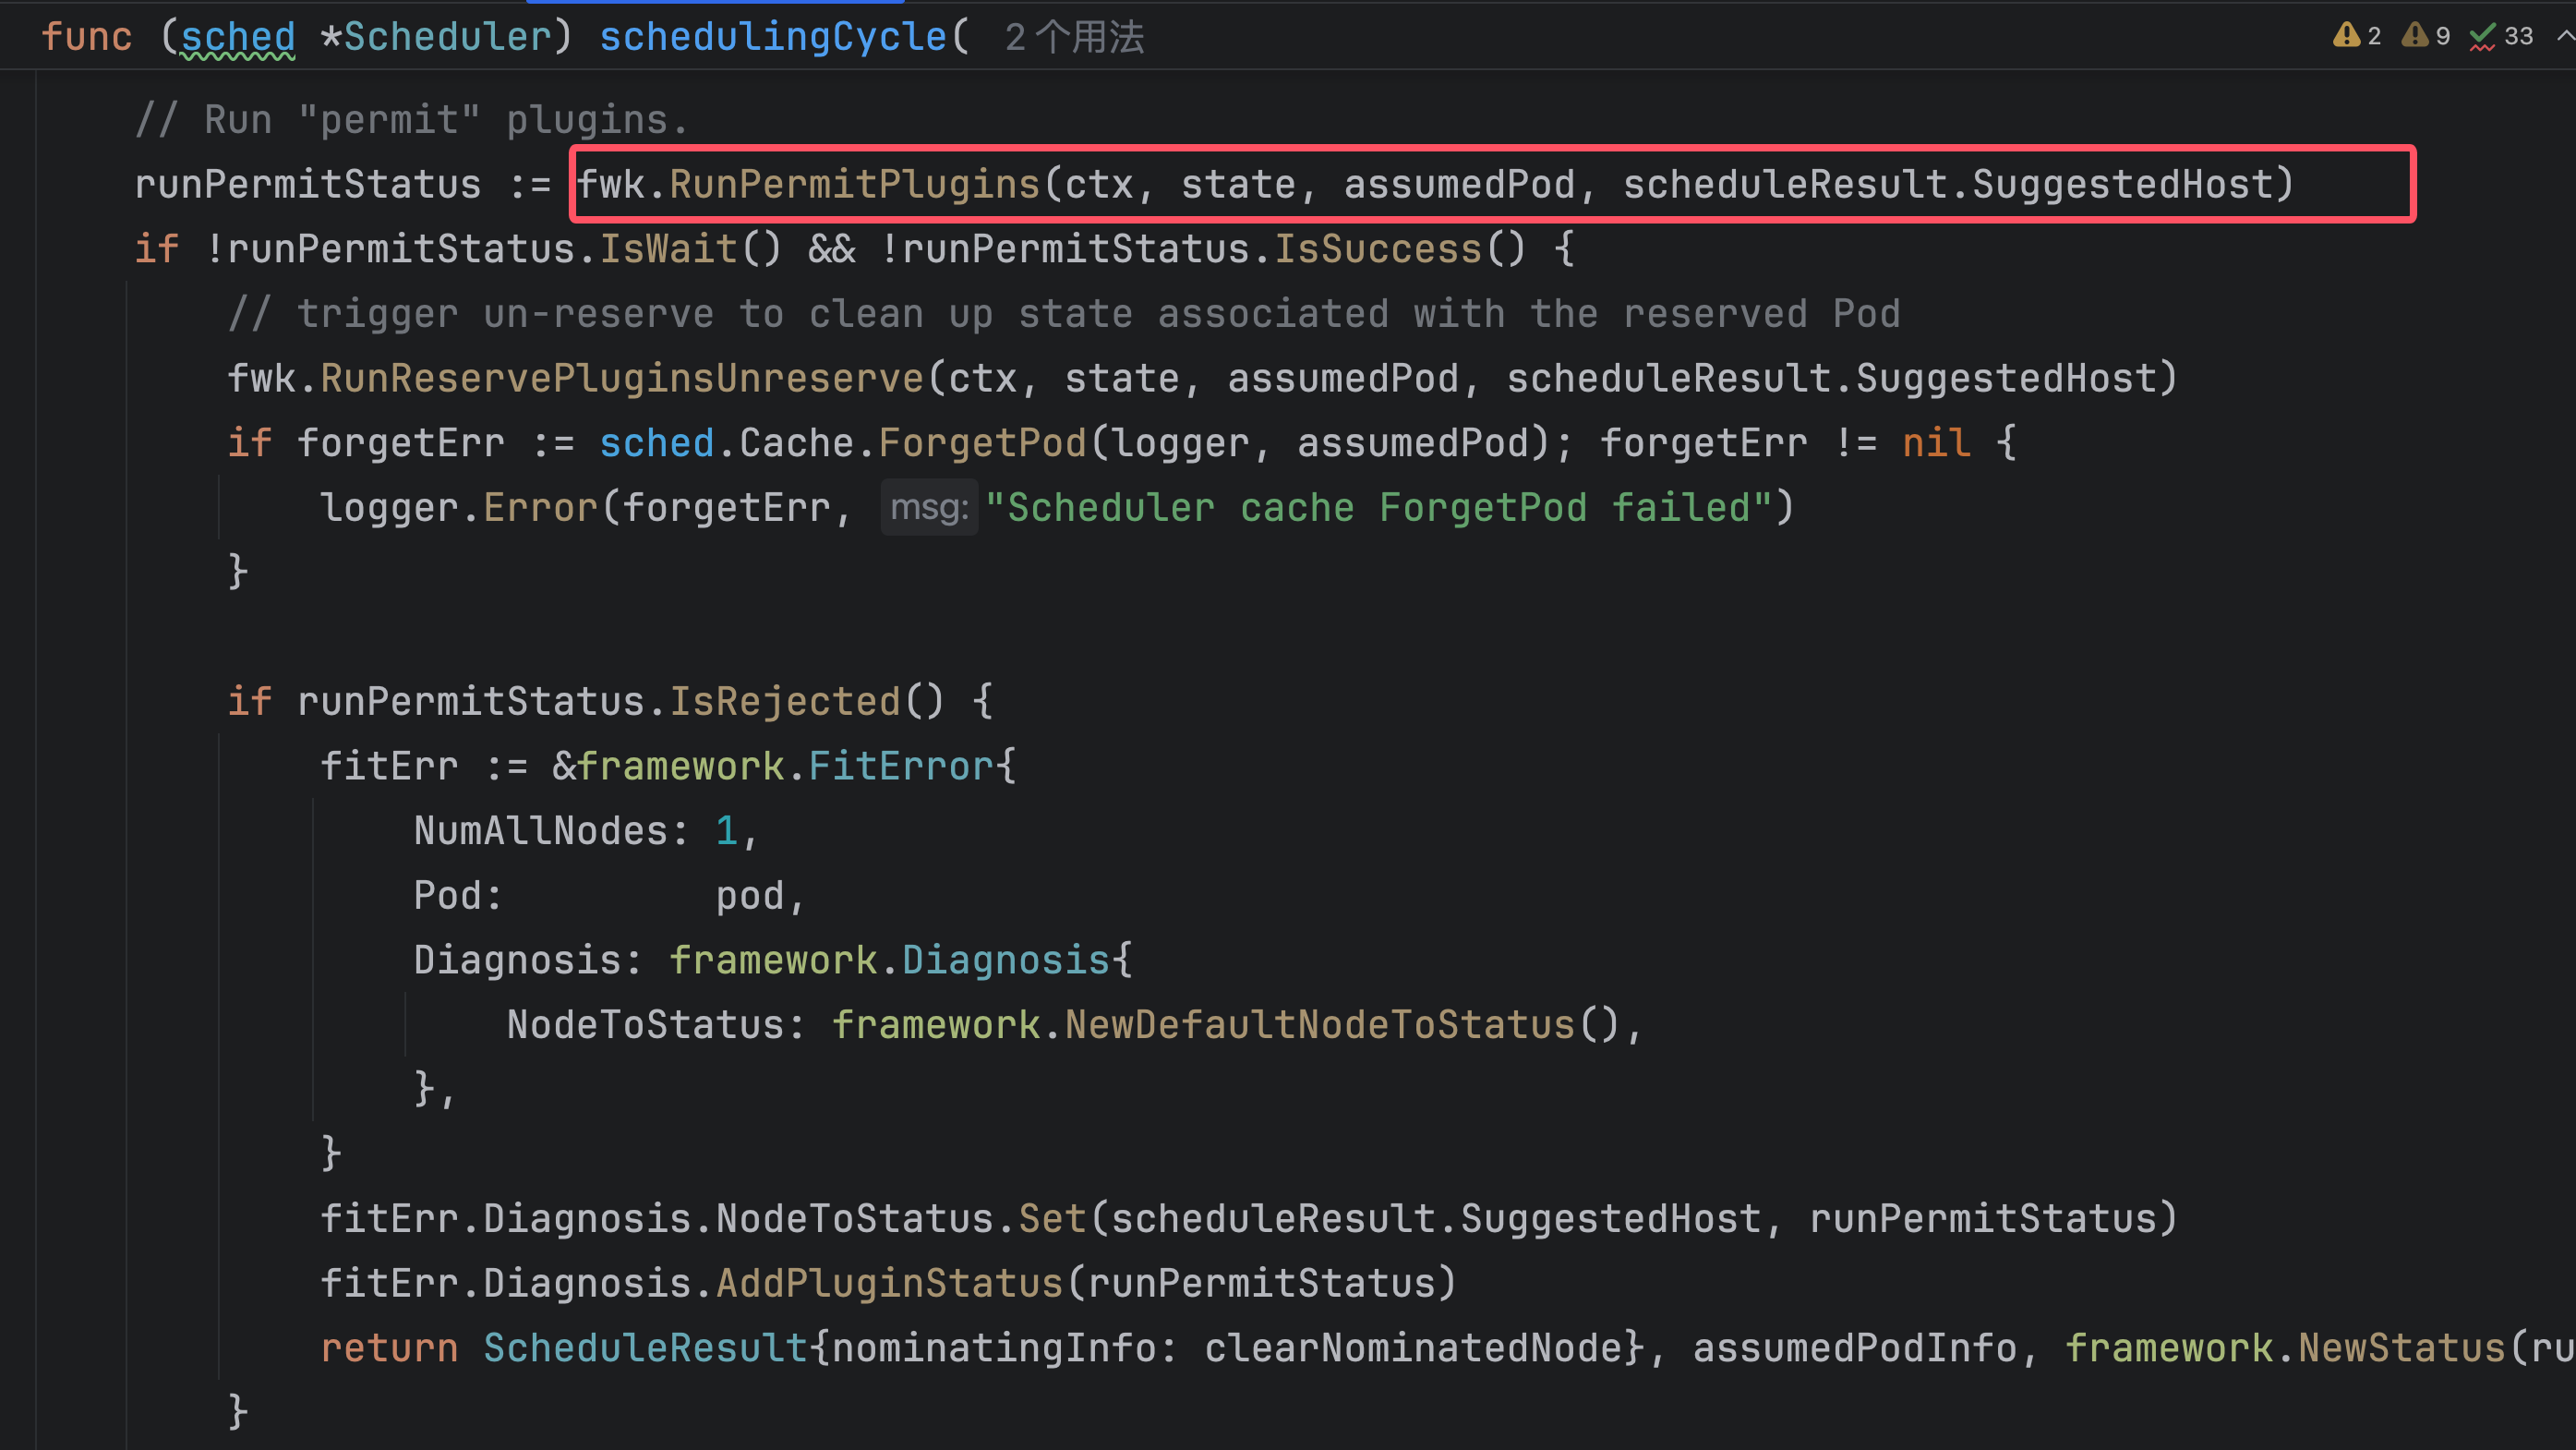Image resolution: width=2576 pixels, height=1450 pixels.
Task: Click the AddPluginStatus method call
Action: [889, 1284]
